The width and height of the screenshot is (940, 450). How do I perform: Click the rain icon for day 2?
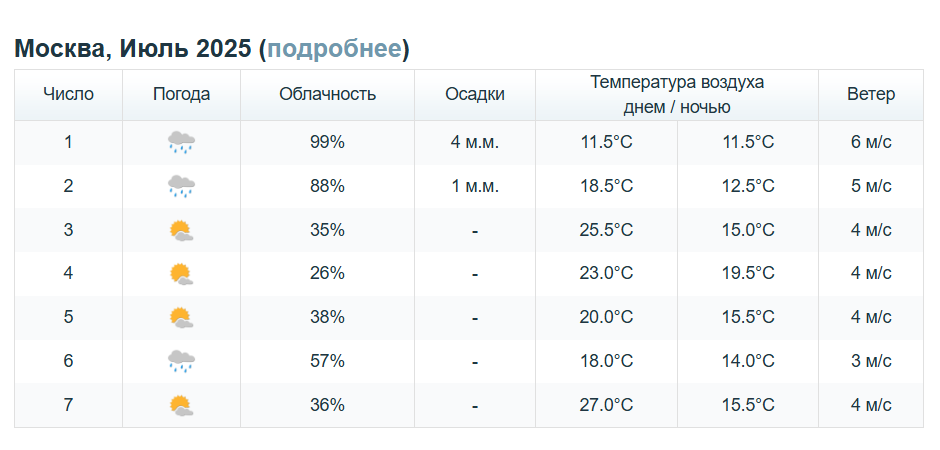[181, 186]
